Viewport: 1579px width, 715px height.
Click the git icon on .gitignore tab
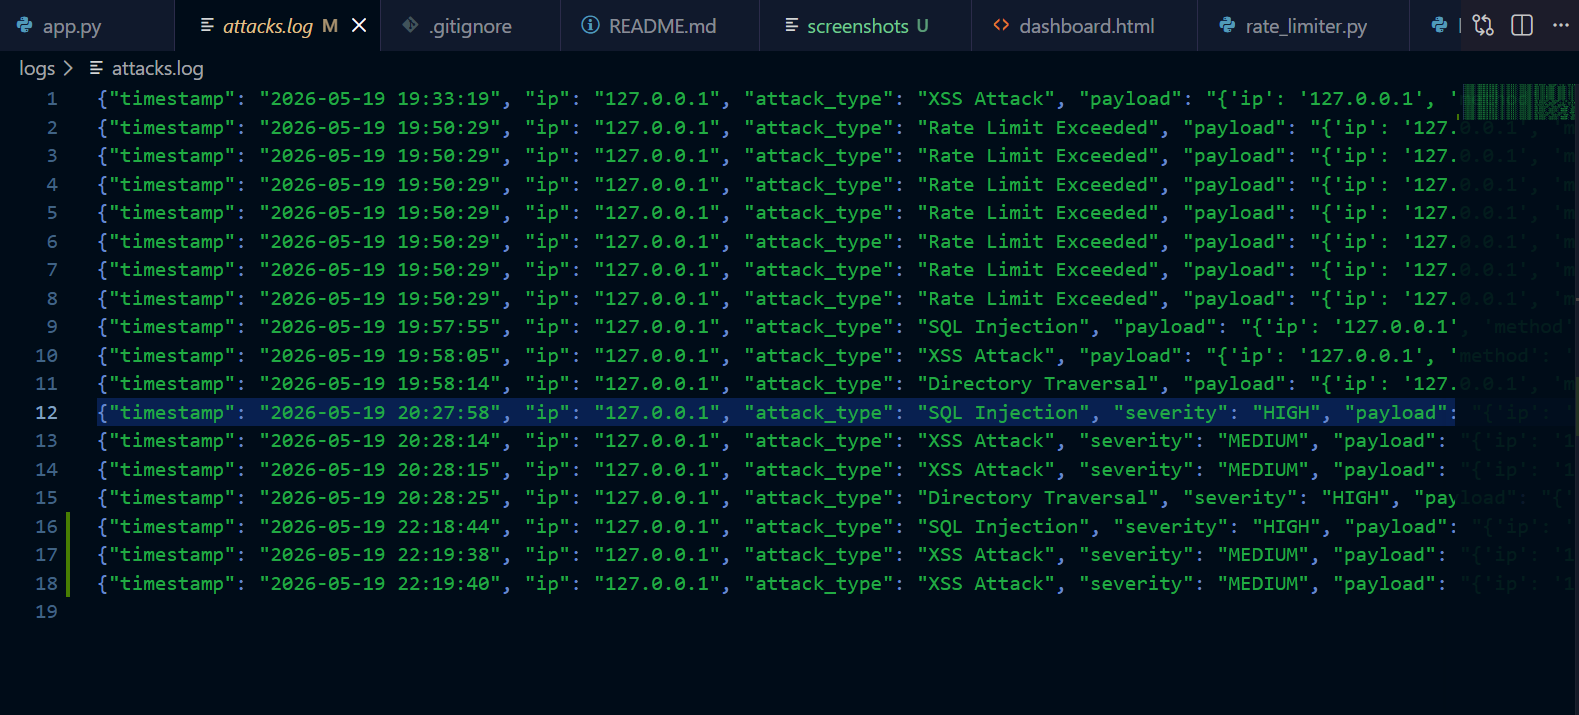point(410,26)
